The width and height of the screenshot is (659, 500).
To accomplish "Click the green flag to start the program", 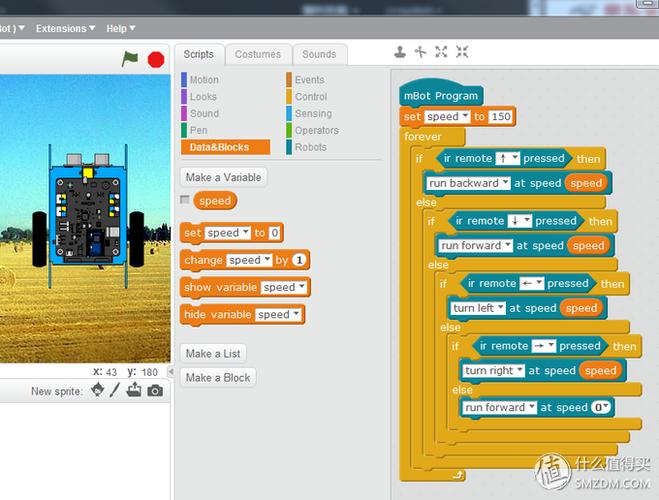I will point(130,59).
